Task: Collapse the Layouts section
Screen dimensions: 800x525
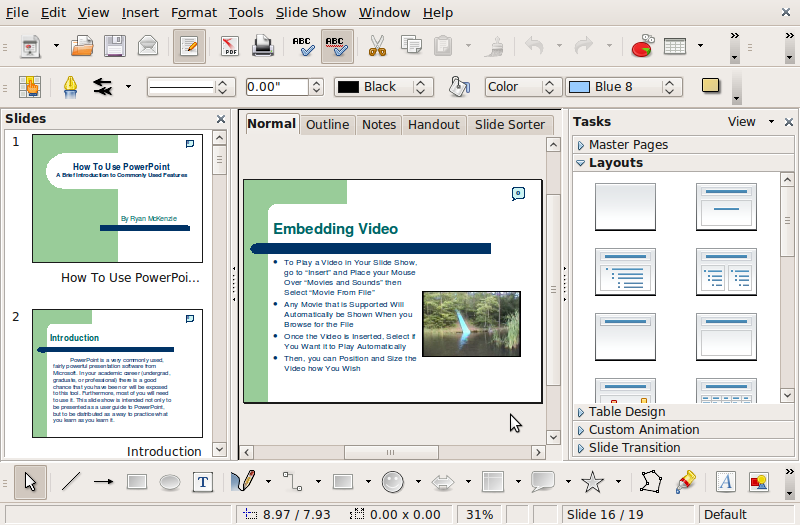Action: click(x=683, y=163)
